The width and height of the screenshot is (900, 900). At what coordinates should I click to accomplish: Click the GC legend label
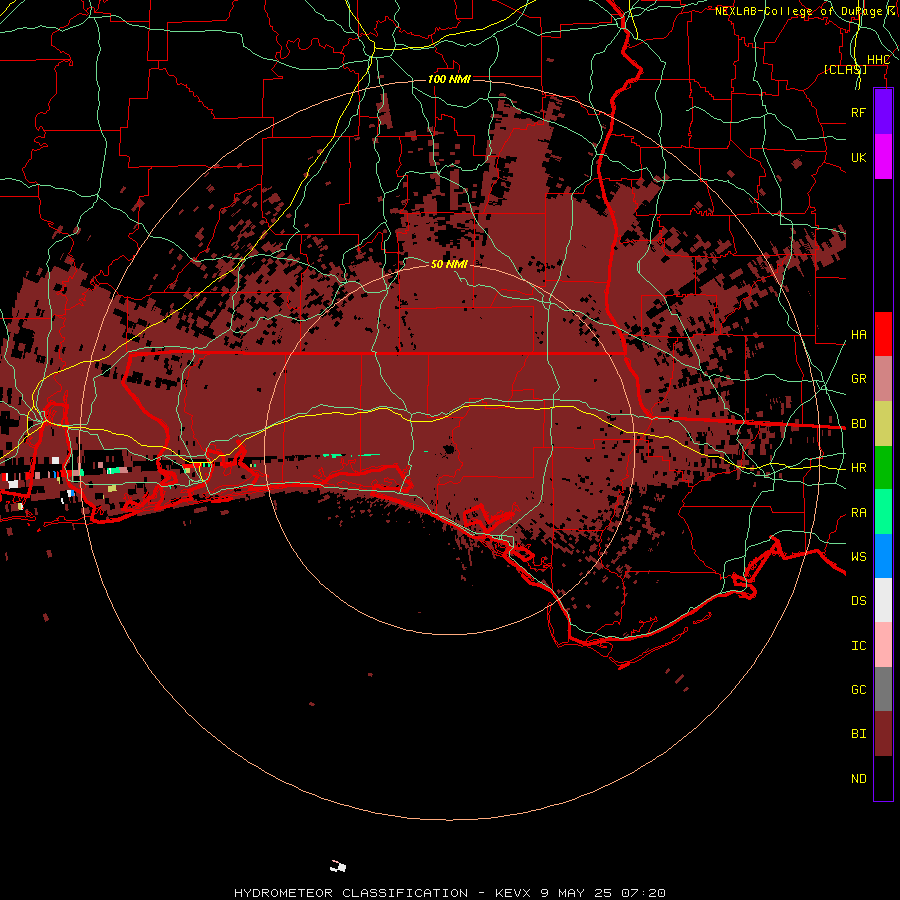858,689
